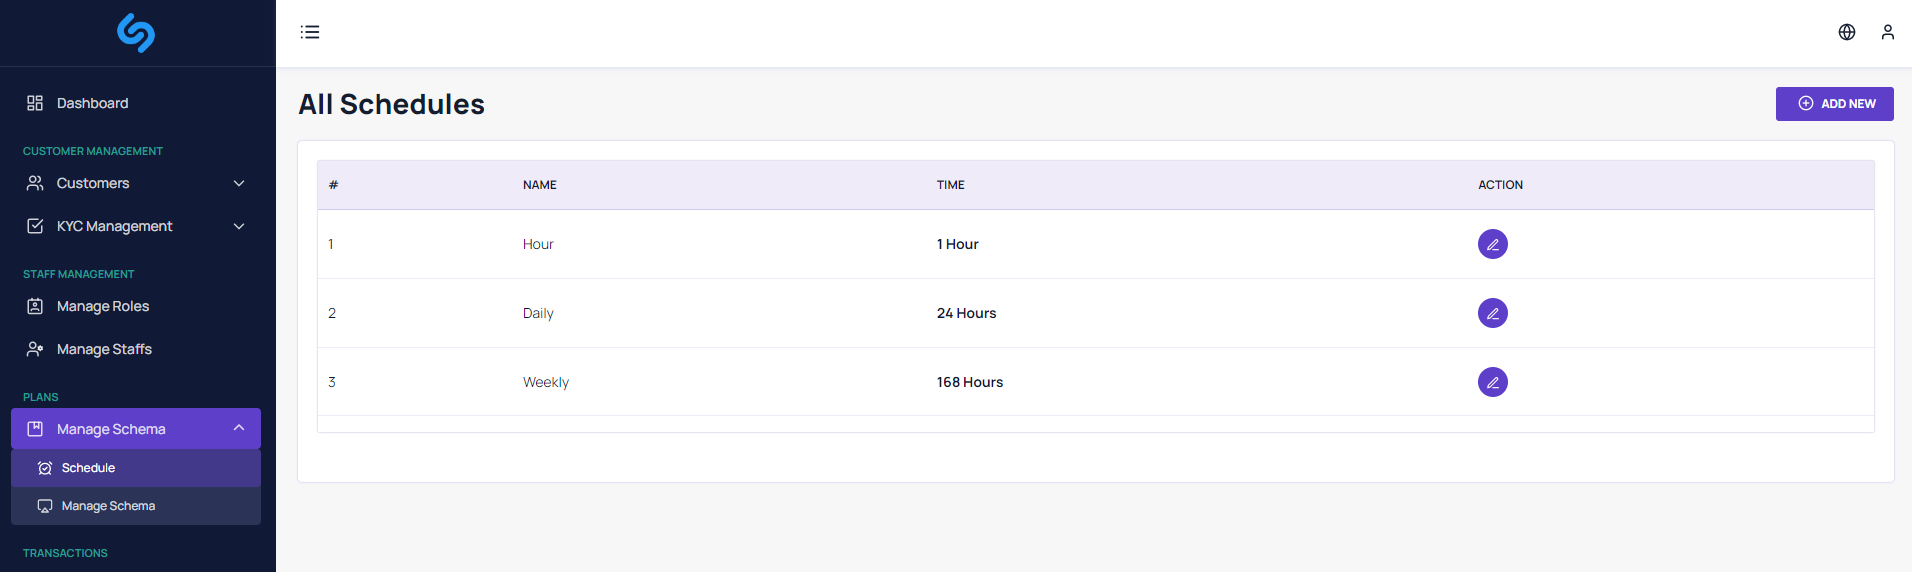The image size is (1912, 572).
Task: Select Manage Schema submenu item
Action: (x=108, y=506)
